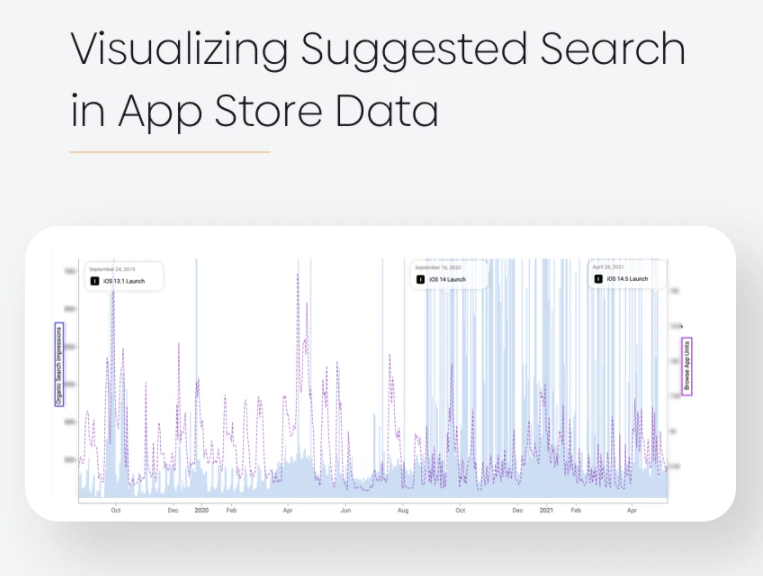Click the iOS 14 Launch label text
Viewport: 763px width, 576px height.
[448, 279]
